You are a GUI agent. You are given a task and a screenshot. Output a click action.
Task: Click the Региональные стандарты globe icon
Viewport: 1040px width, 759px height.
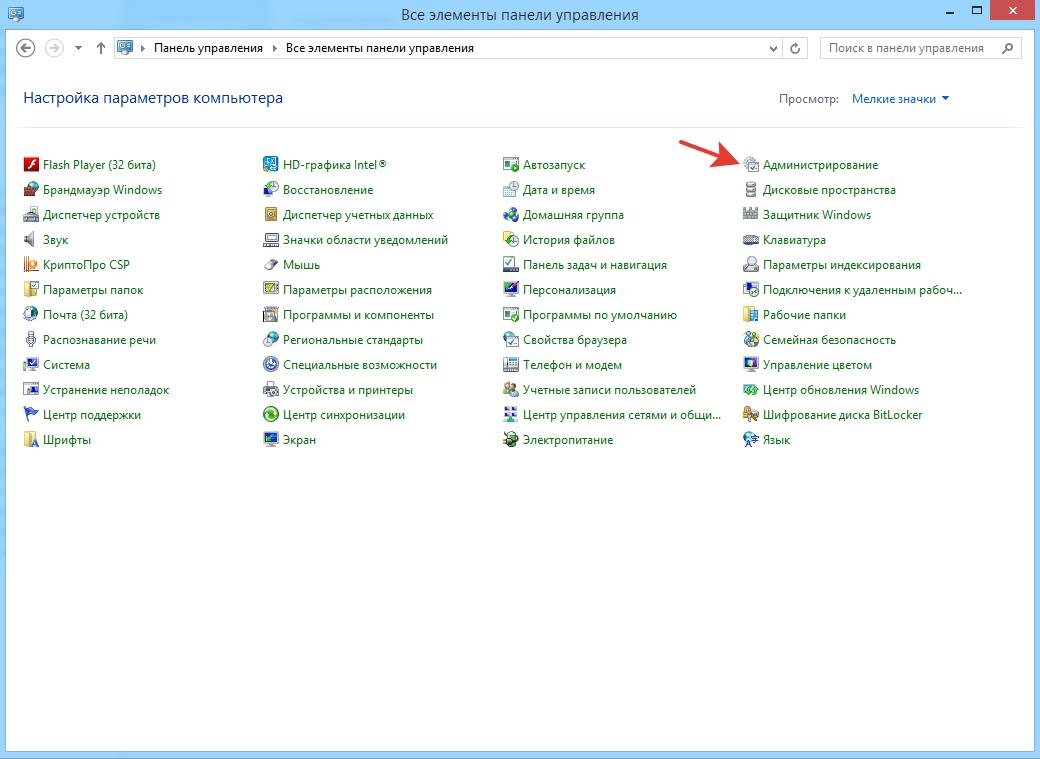click(271, 340)
